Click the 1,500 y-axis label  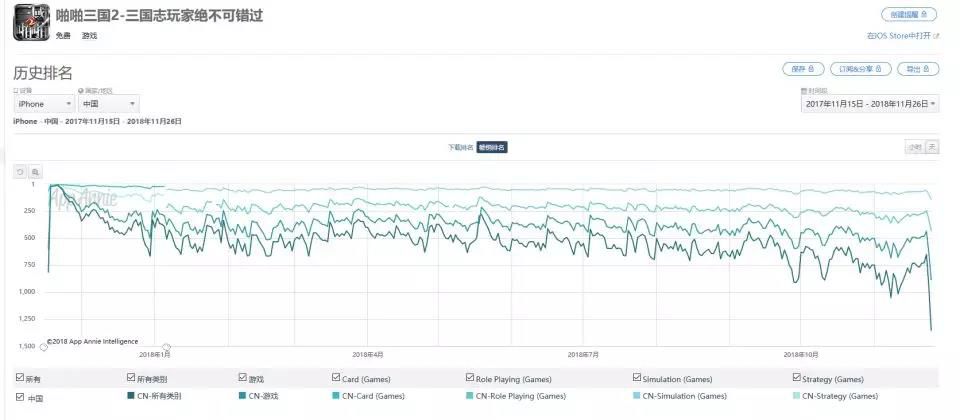click(27, 346)
